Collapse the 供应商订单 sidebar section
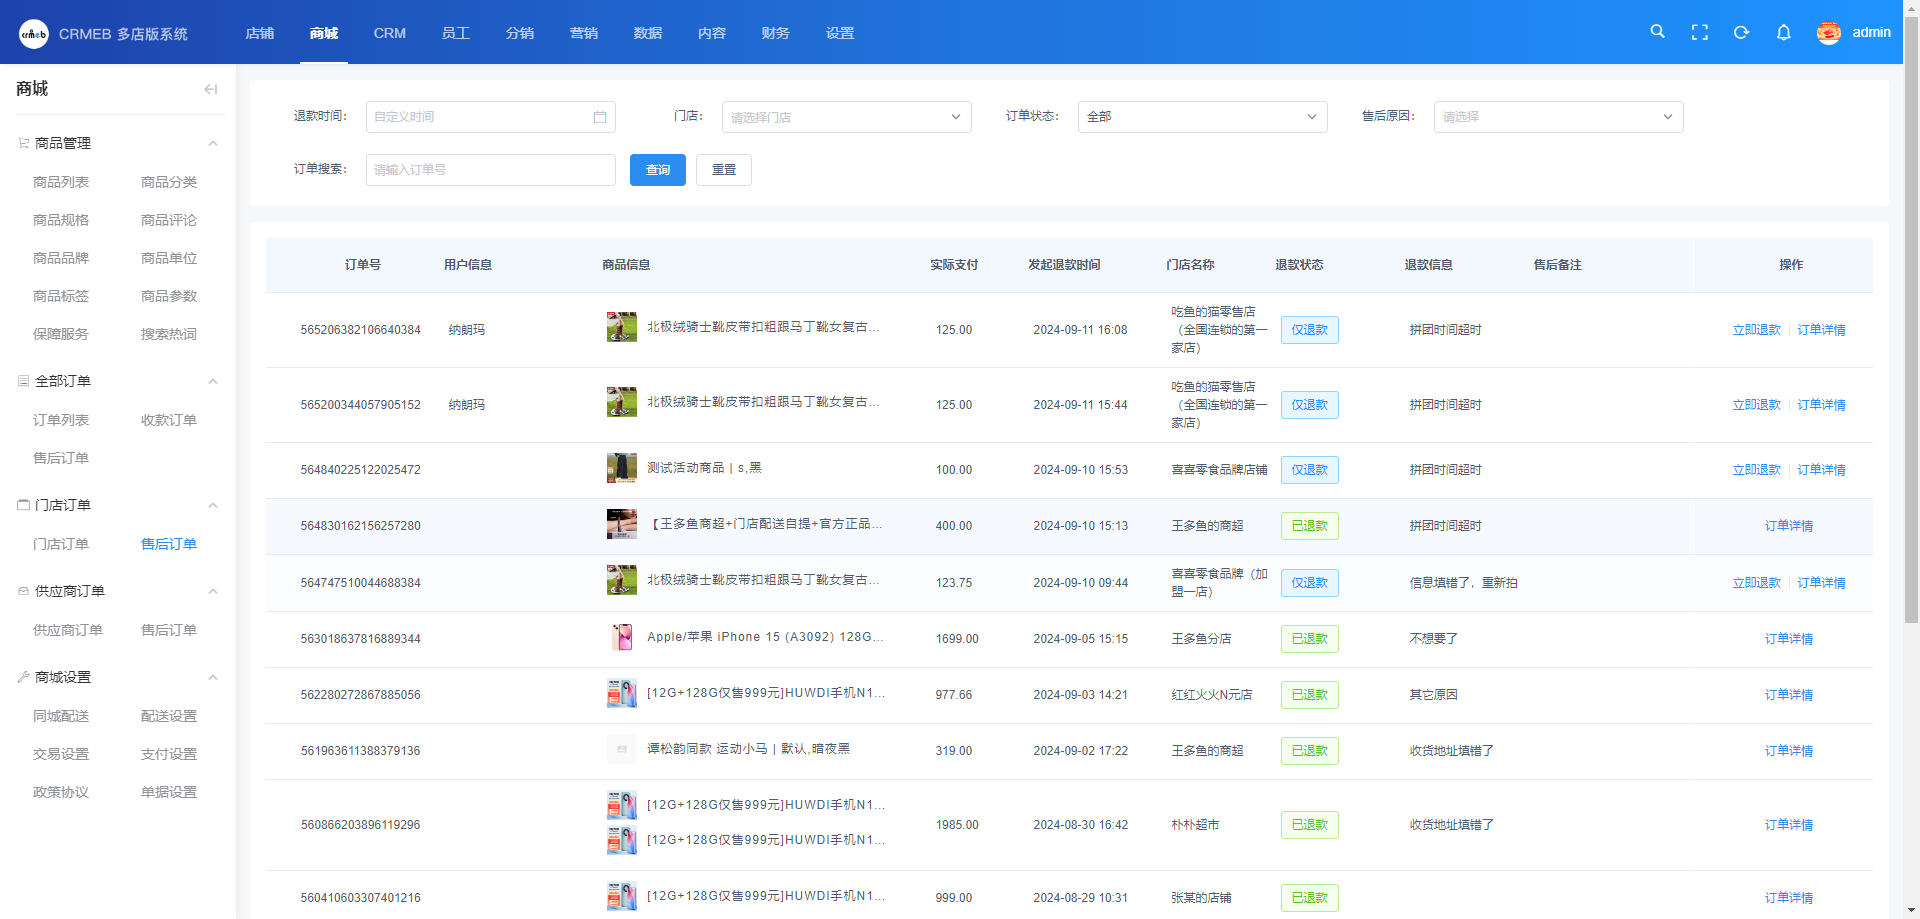 point(213,591)
